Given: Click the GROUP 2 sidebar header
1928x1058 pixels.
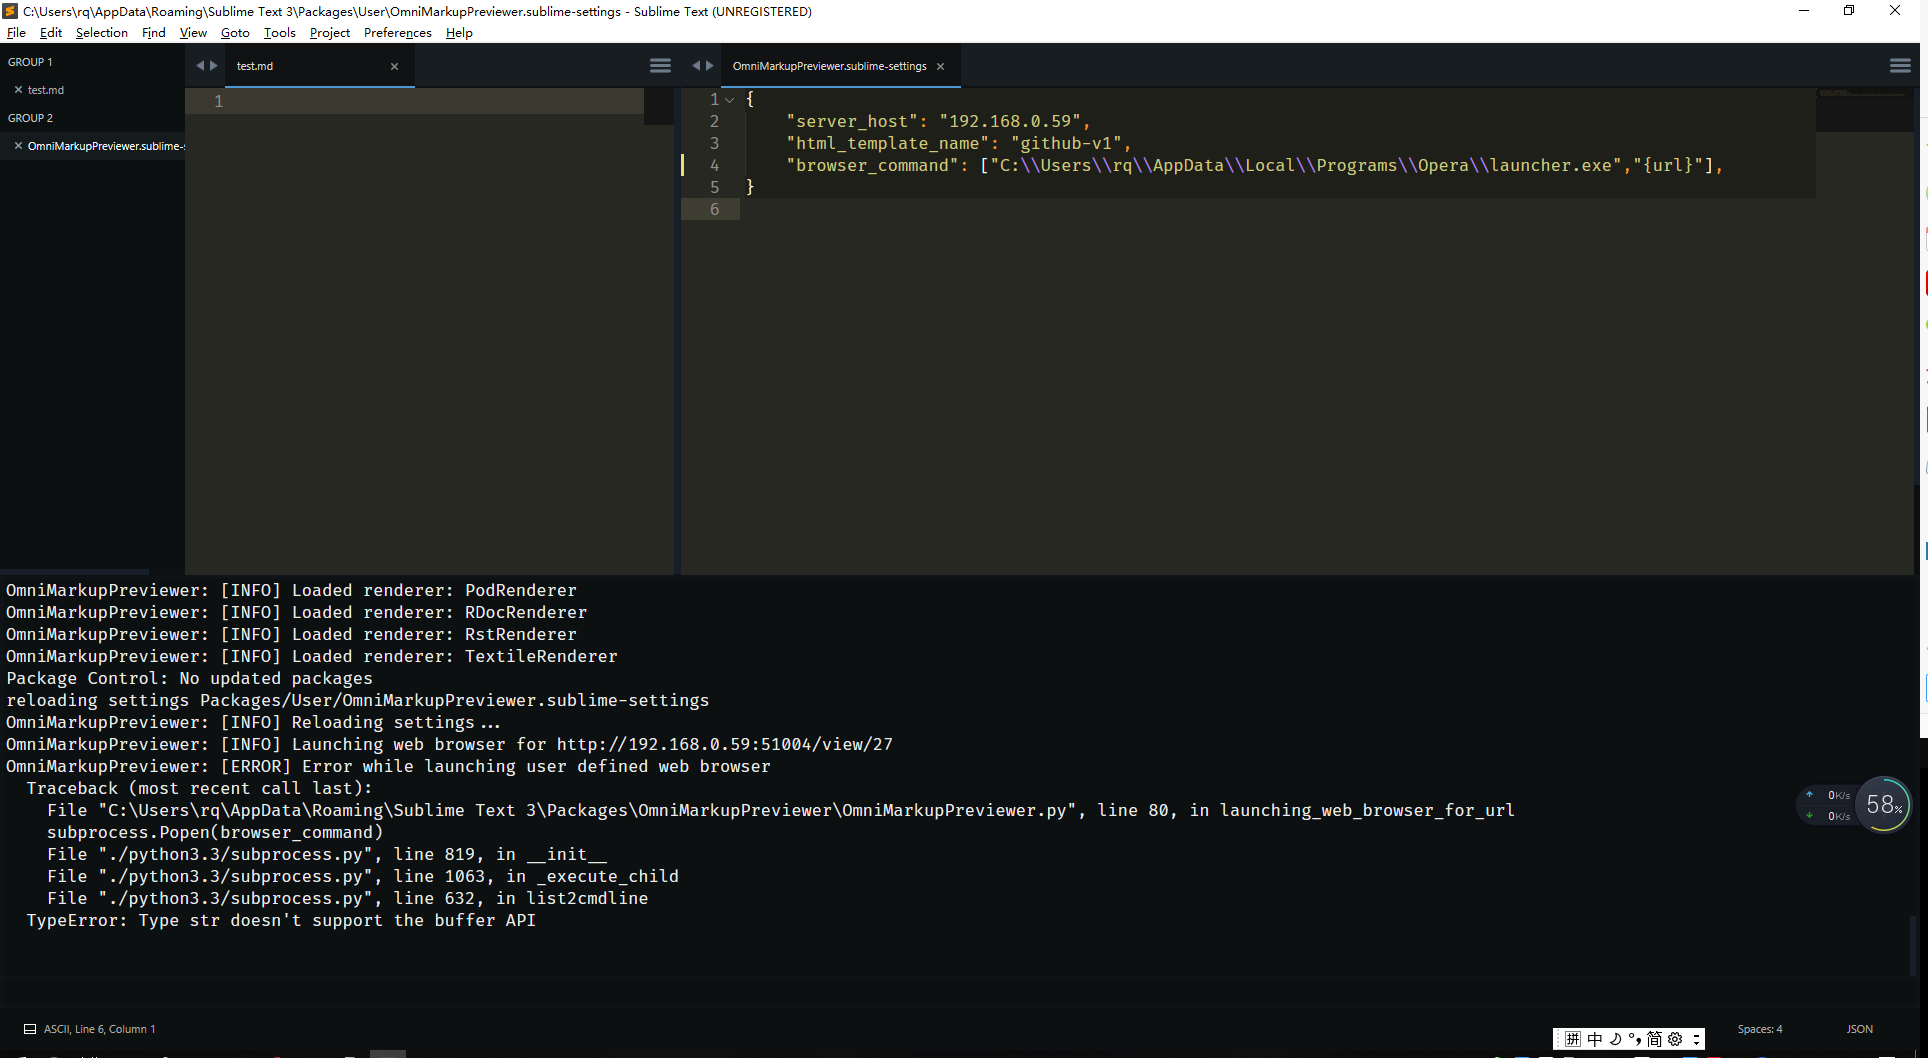Looking at the screenshot, I should click(30, 118).
